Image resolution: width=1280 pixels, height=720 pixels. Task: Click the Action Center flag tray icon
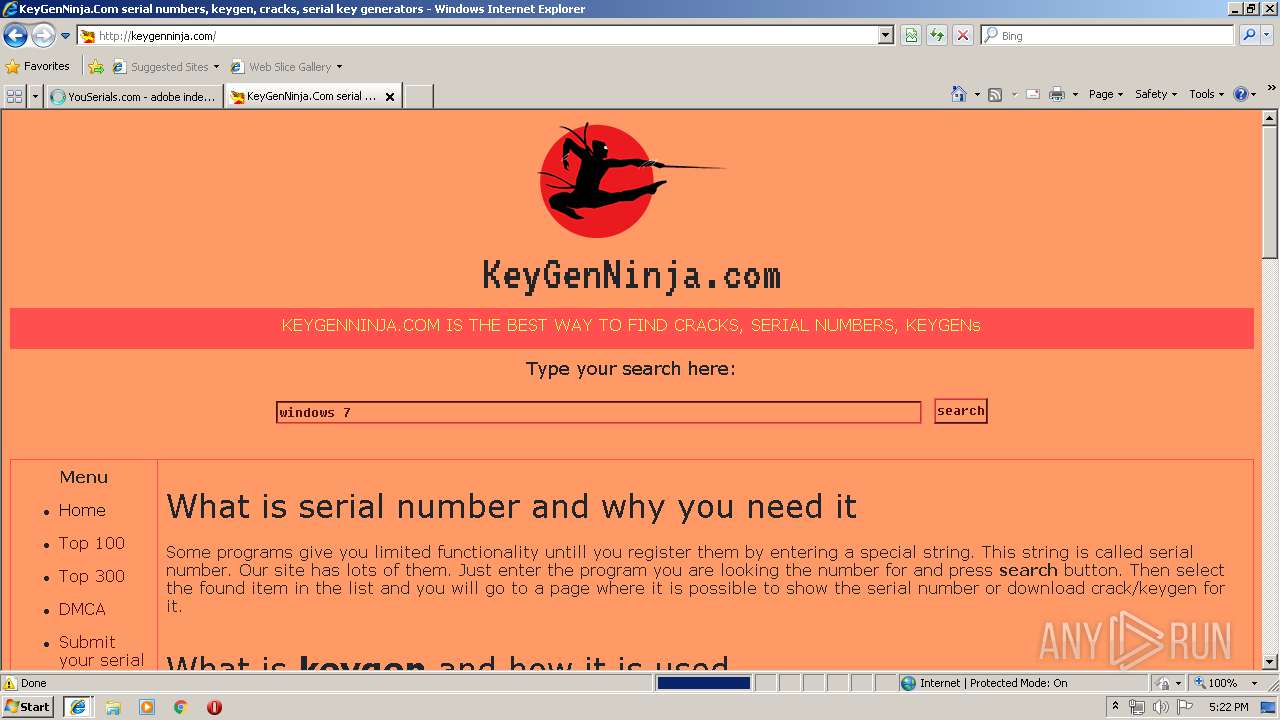(1185, 707)
